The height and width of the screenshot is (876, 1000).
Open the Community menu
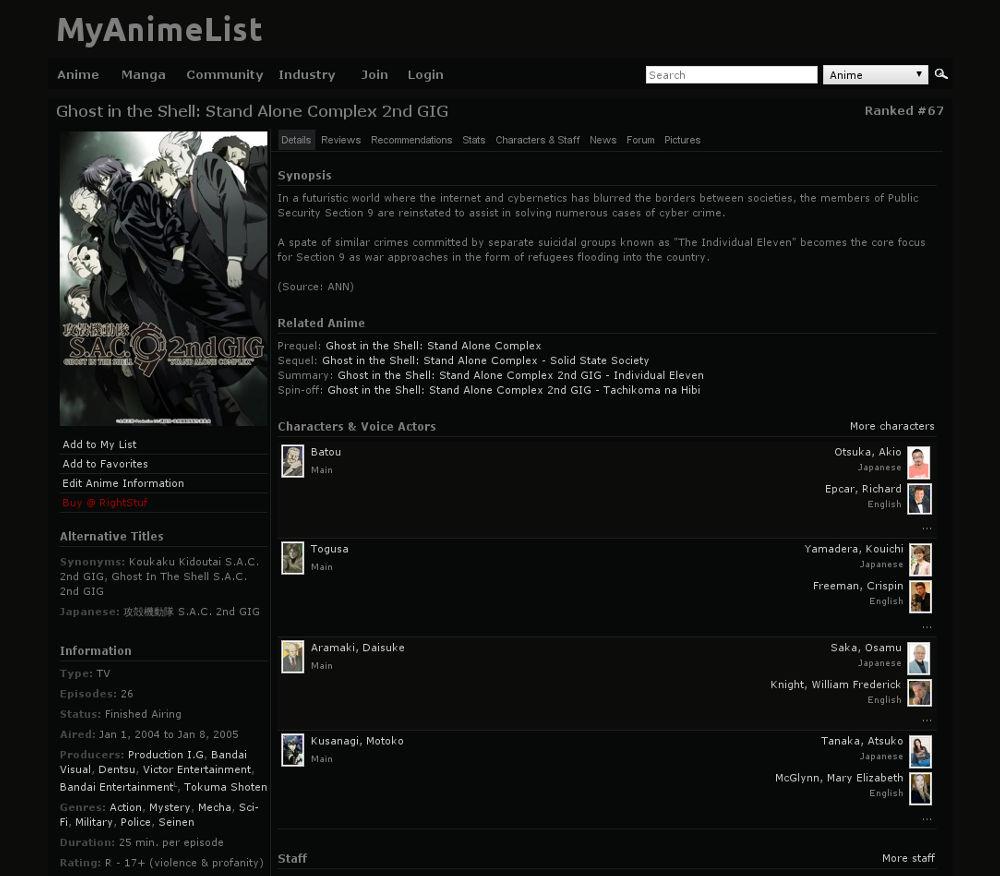224,74
